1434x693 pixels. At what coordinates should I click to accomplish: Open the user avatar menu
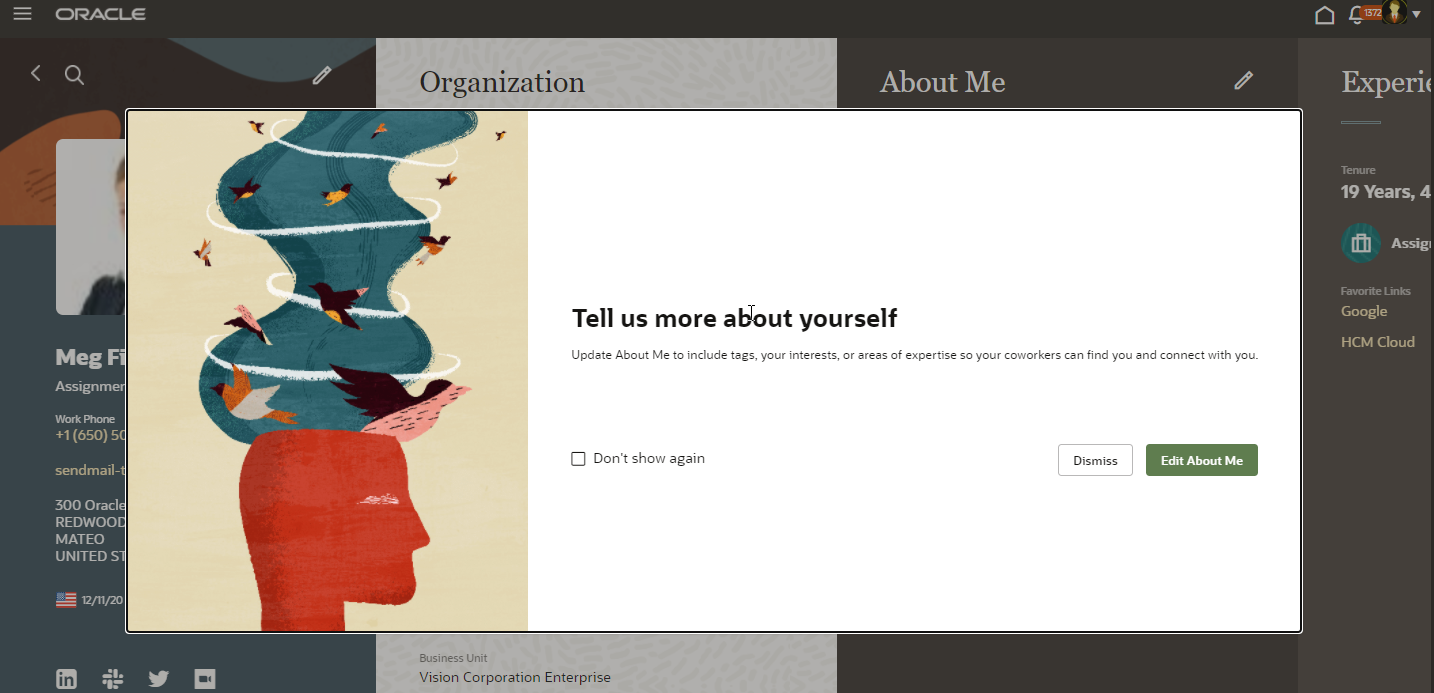click(x=1394, y=13)
